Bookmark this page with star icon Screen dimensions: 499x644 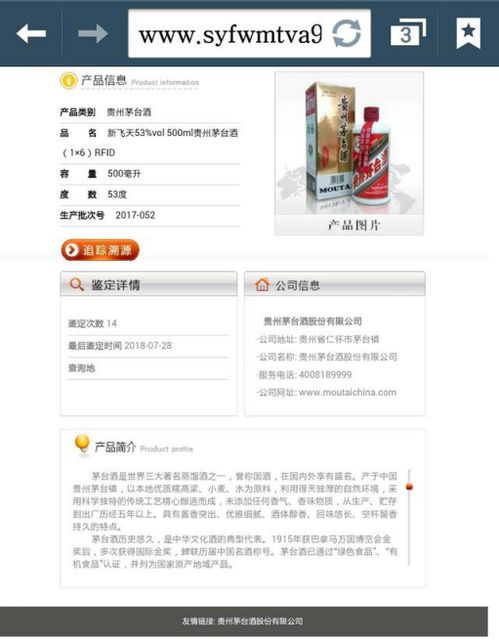(x=468, y=33)
